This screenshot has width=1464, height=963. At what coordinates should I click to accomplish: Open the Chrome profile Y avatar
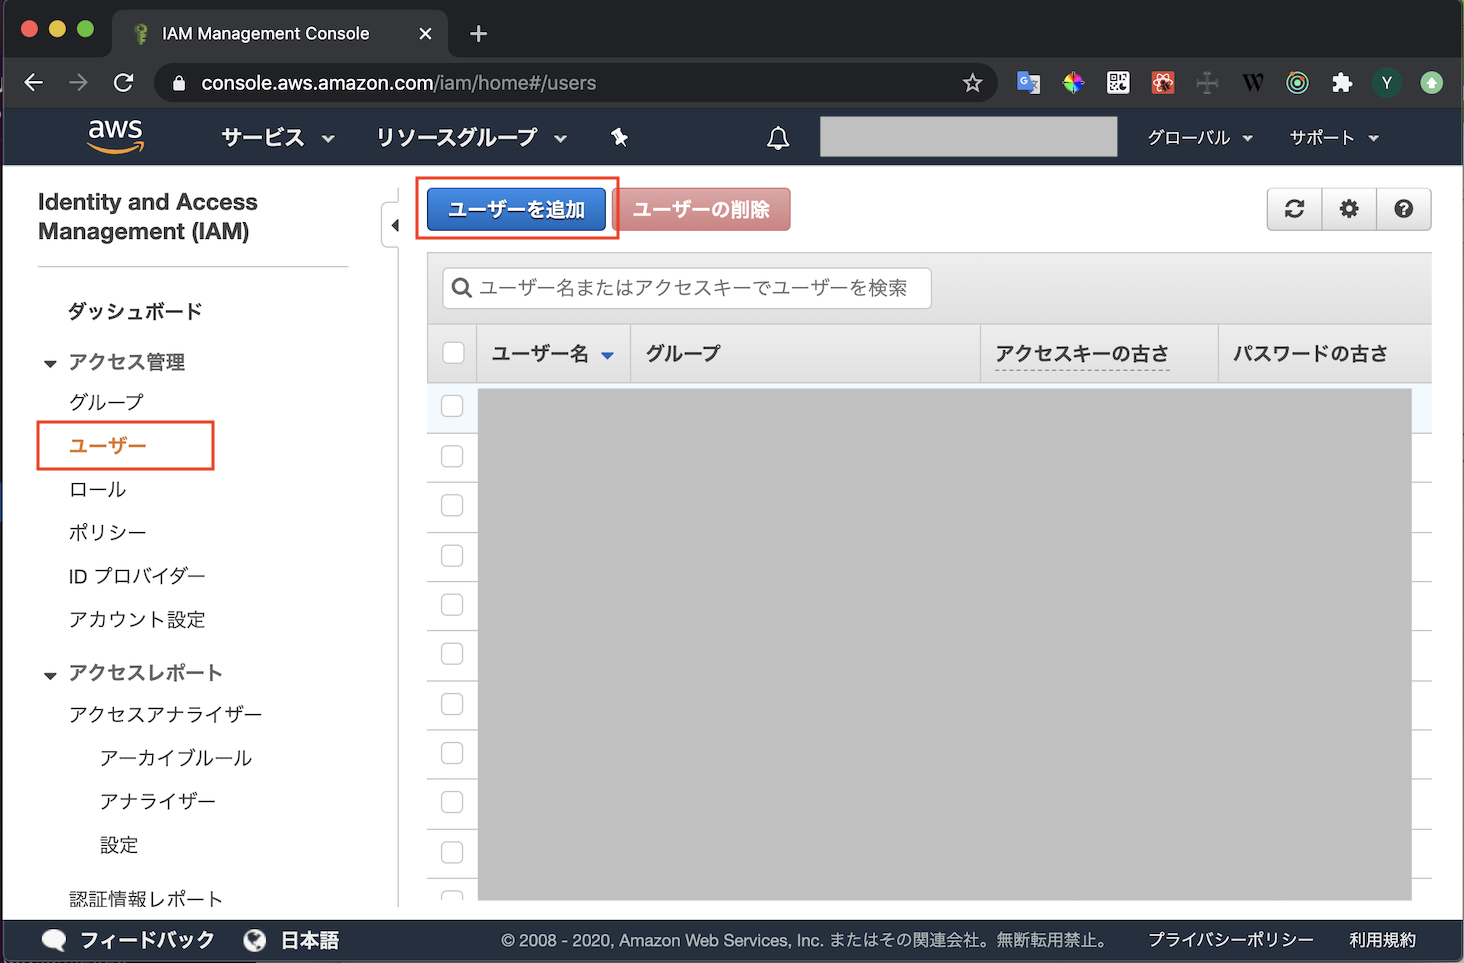[1386, 83]
